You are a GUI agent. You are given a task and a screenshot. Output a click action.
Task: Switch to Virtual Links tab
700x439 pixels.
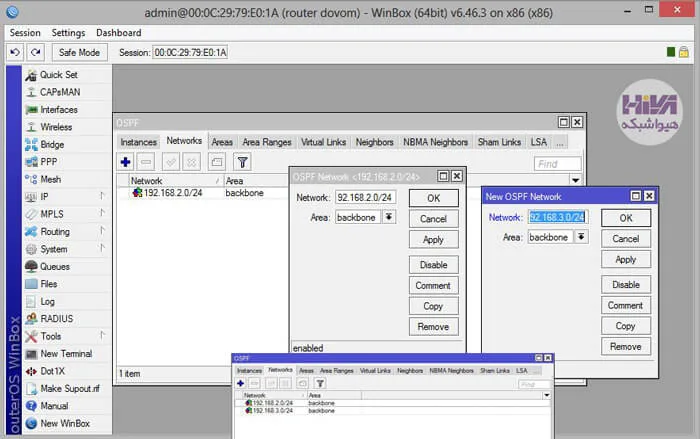click(323, 142)
